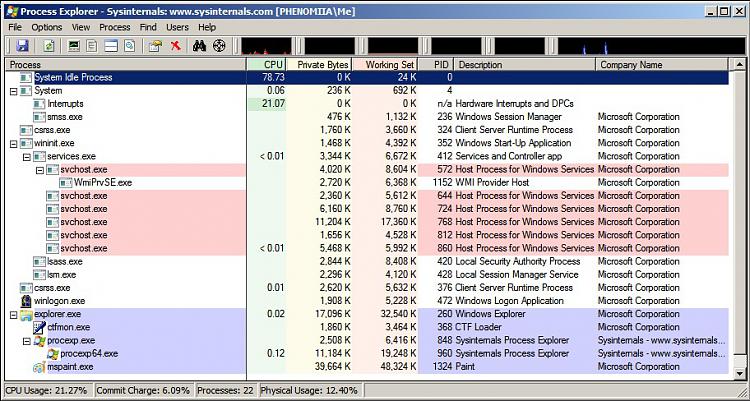
Task: Click the WmiPrvSE.exe process icon
Action: coord(66,183)
